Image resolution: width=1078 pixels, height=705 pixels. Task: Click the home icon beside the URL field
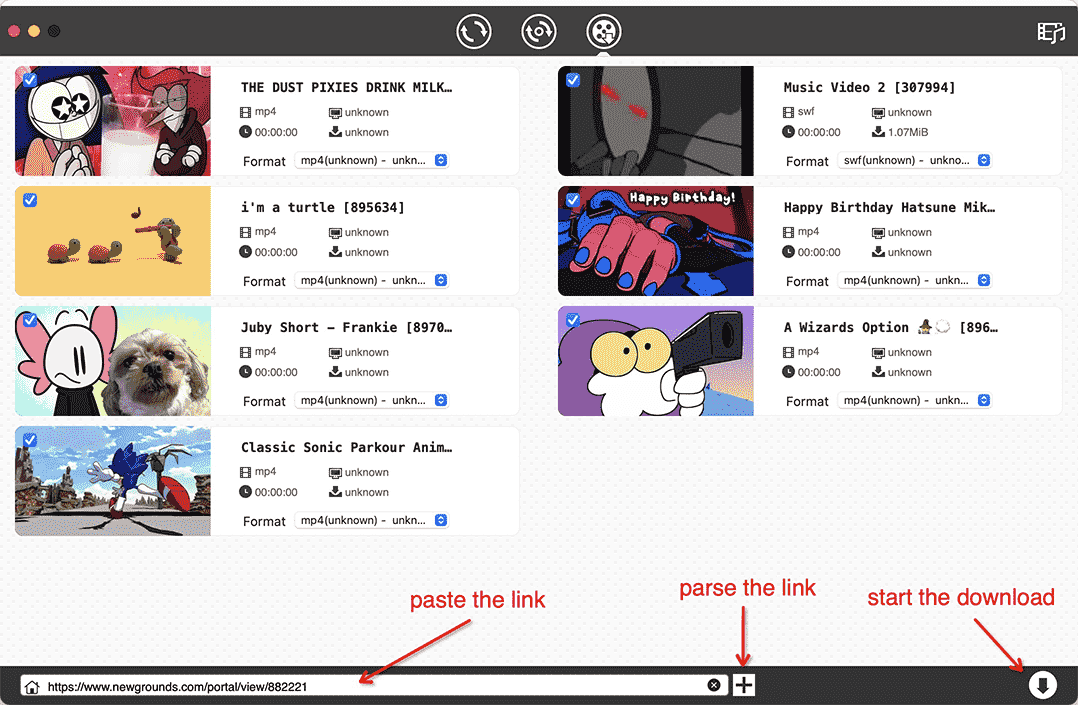click(x=32, y=686)
